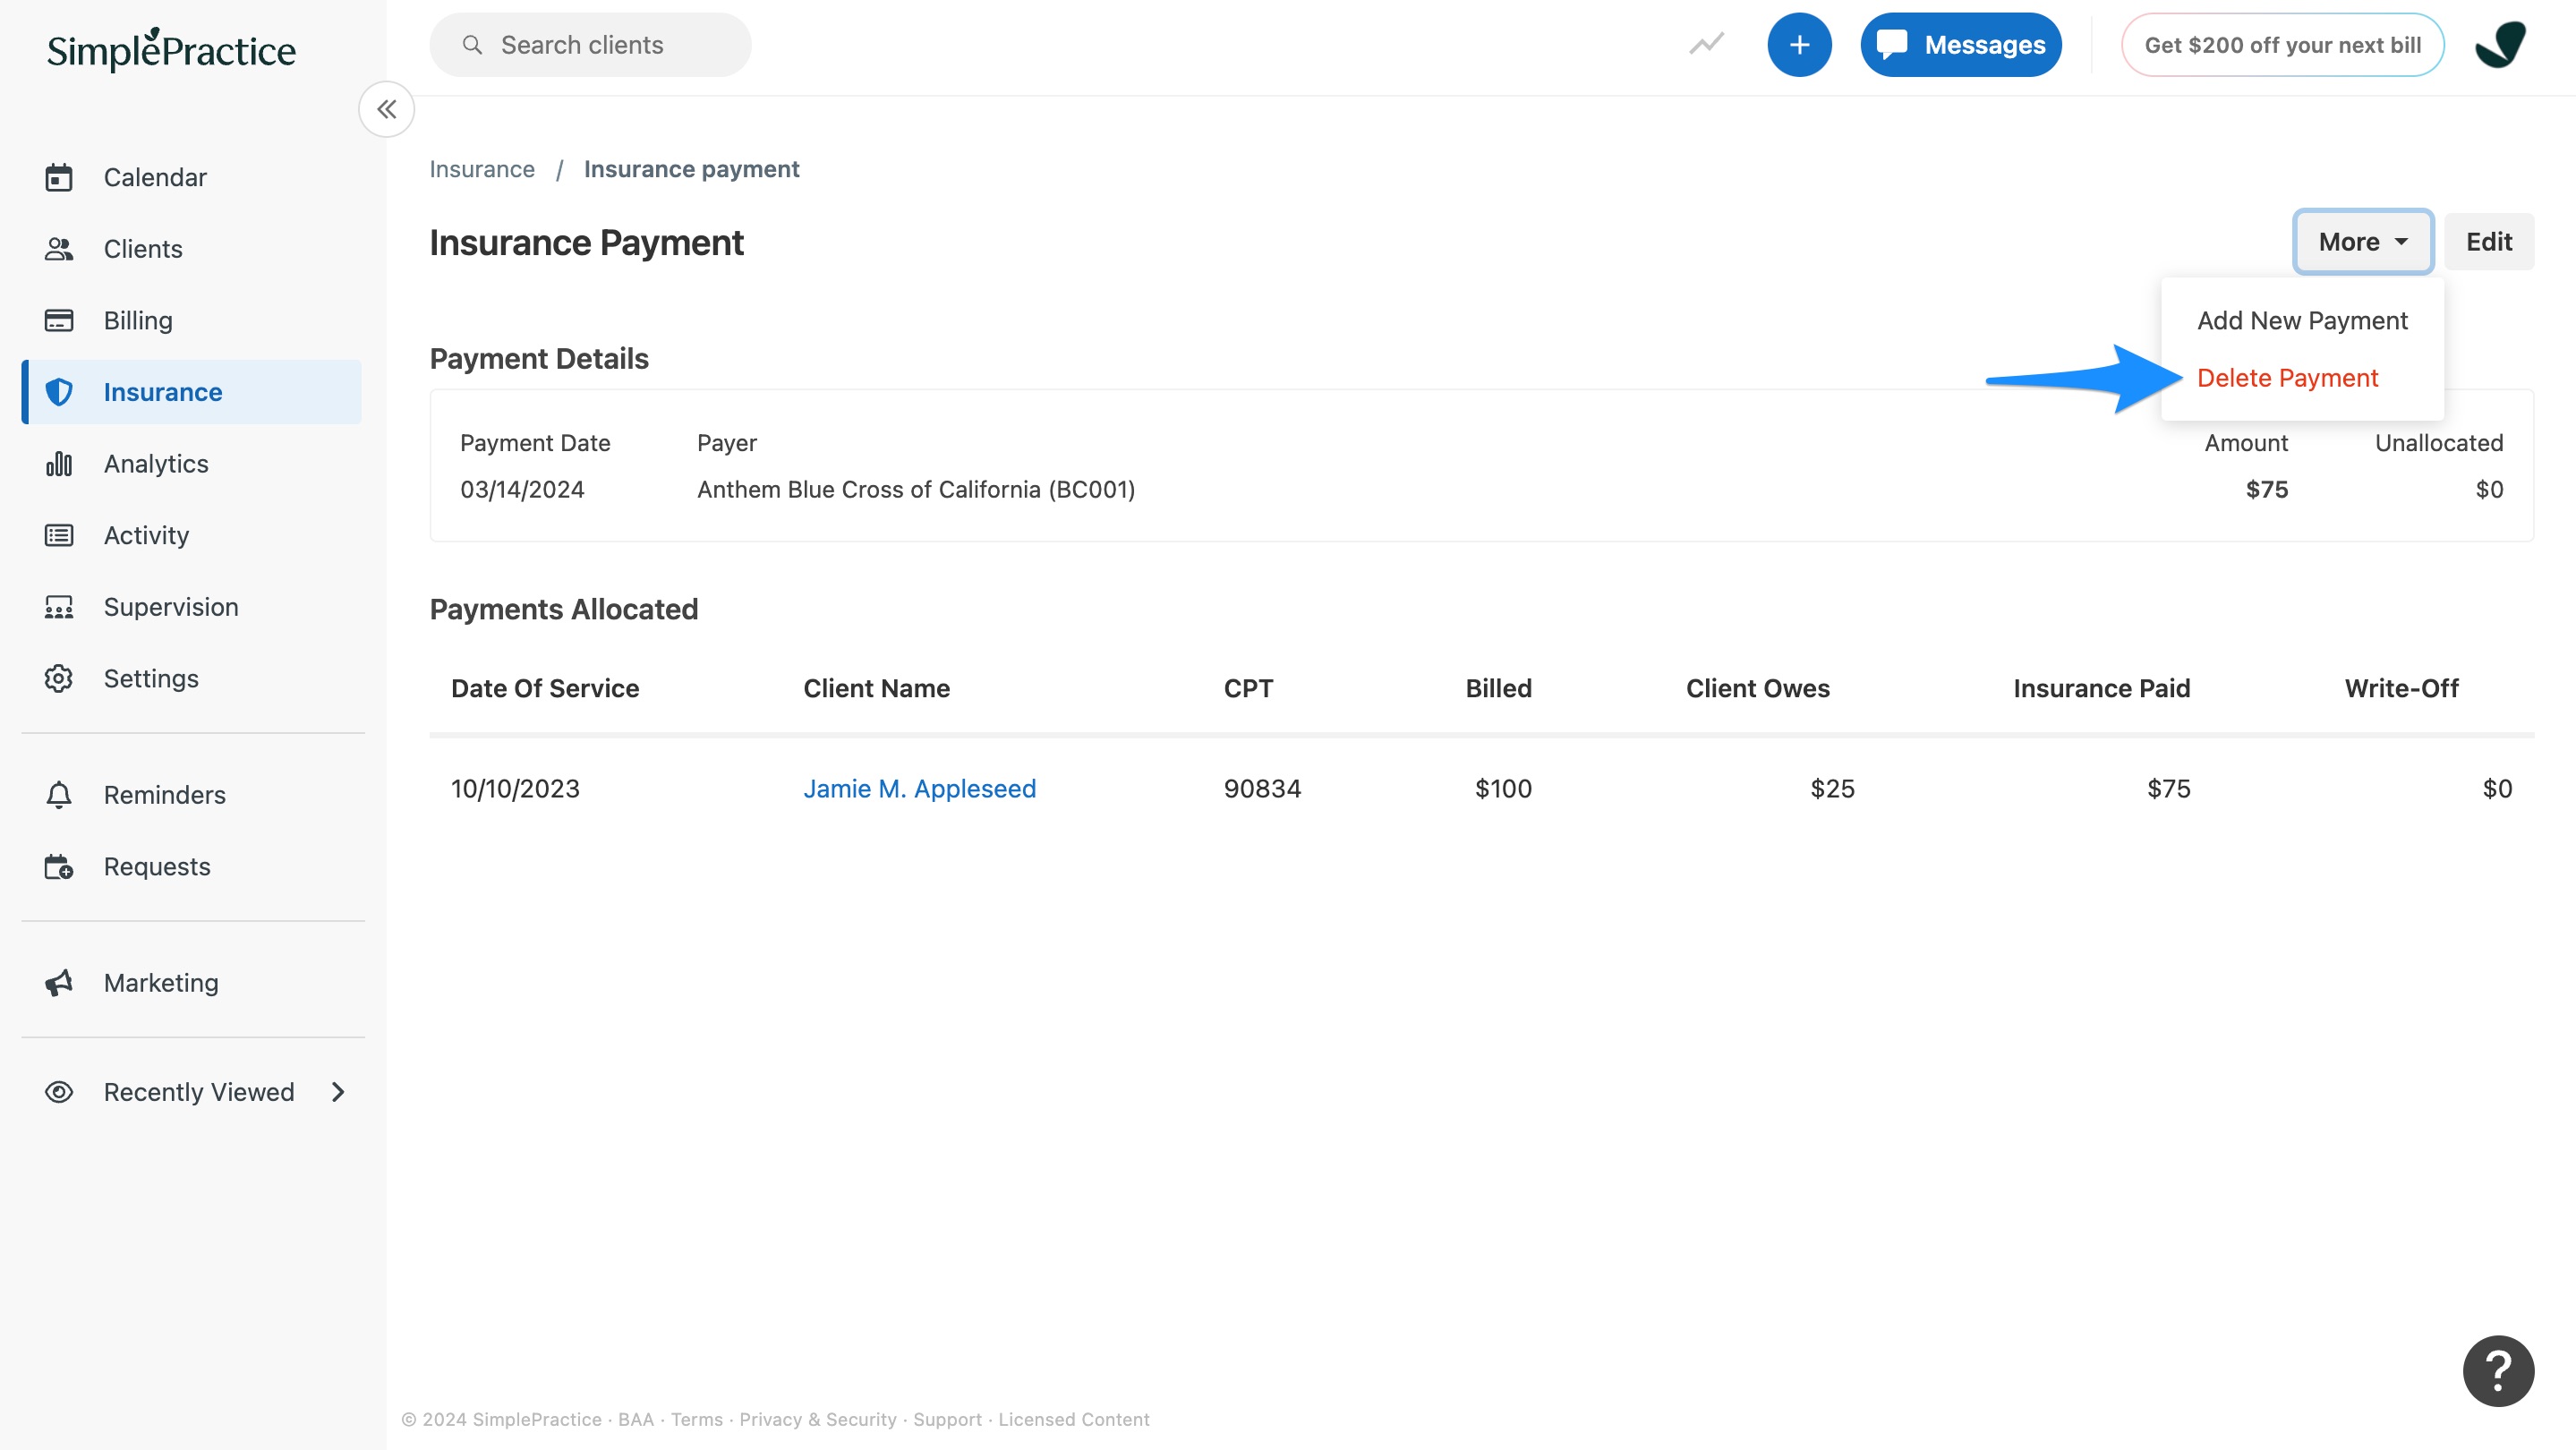Click the Reminders bell icon
The height and width of the screenshot is (1450, 2576).
(x=59, y=795)
